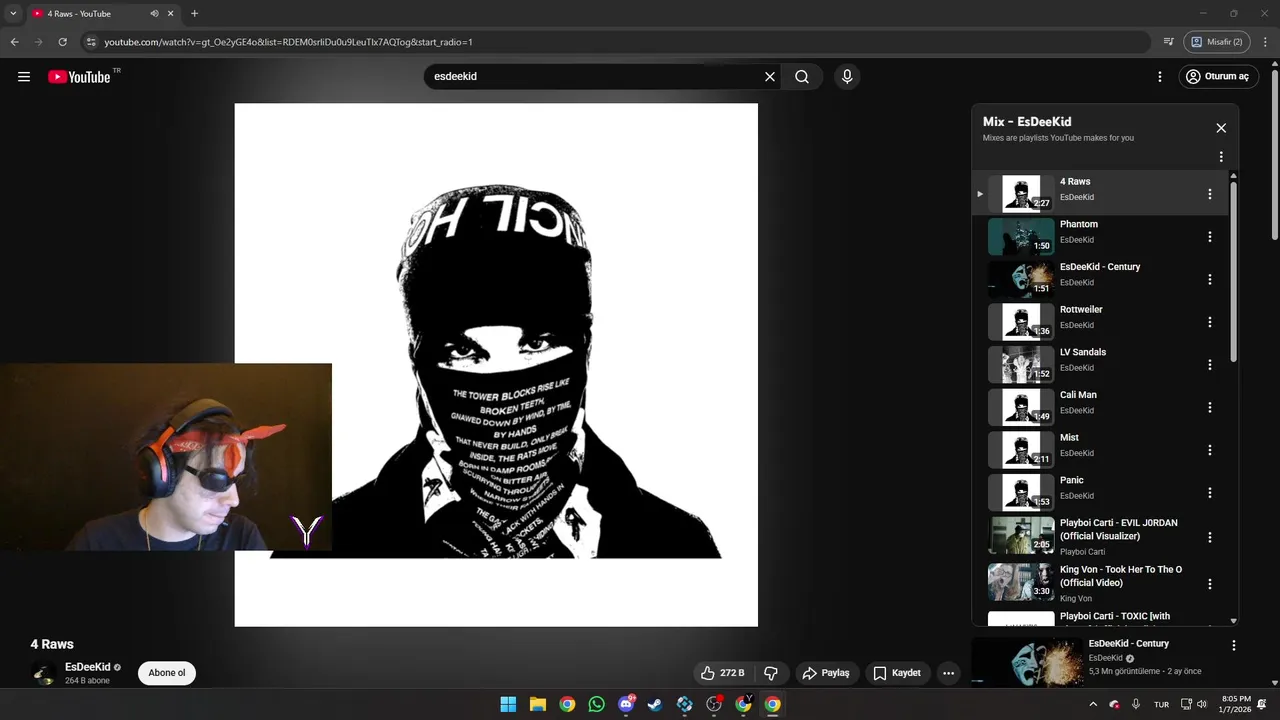Open Misafir (2) profile button

pos(1217,42)
